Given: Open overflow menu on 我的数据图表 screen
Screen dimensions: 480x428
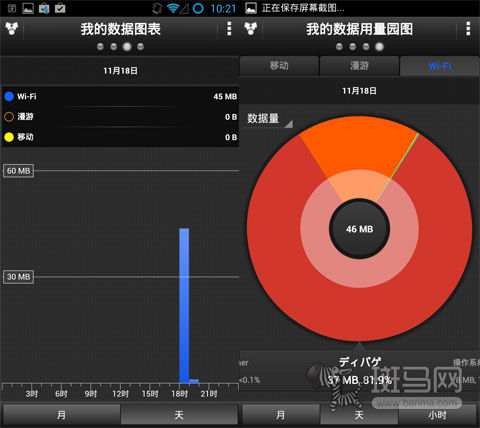Looking at the screenshot, I should (x=229, y=29).
